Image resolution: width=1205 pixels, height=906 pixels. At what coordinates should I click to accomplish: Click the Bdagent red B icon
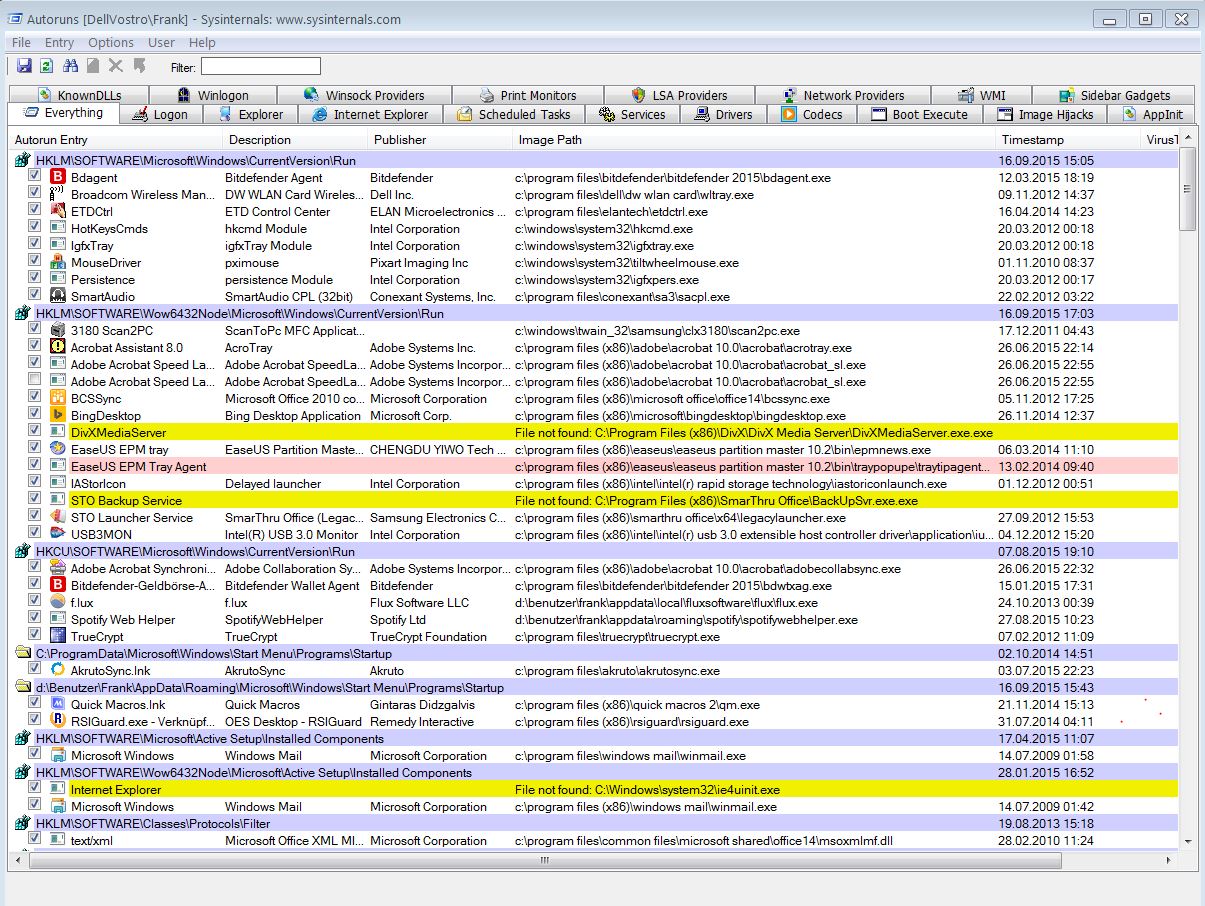pyautogui.click(x=58, y=178)
